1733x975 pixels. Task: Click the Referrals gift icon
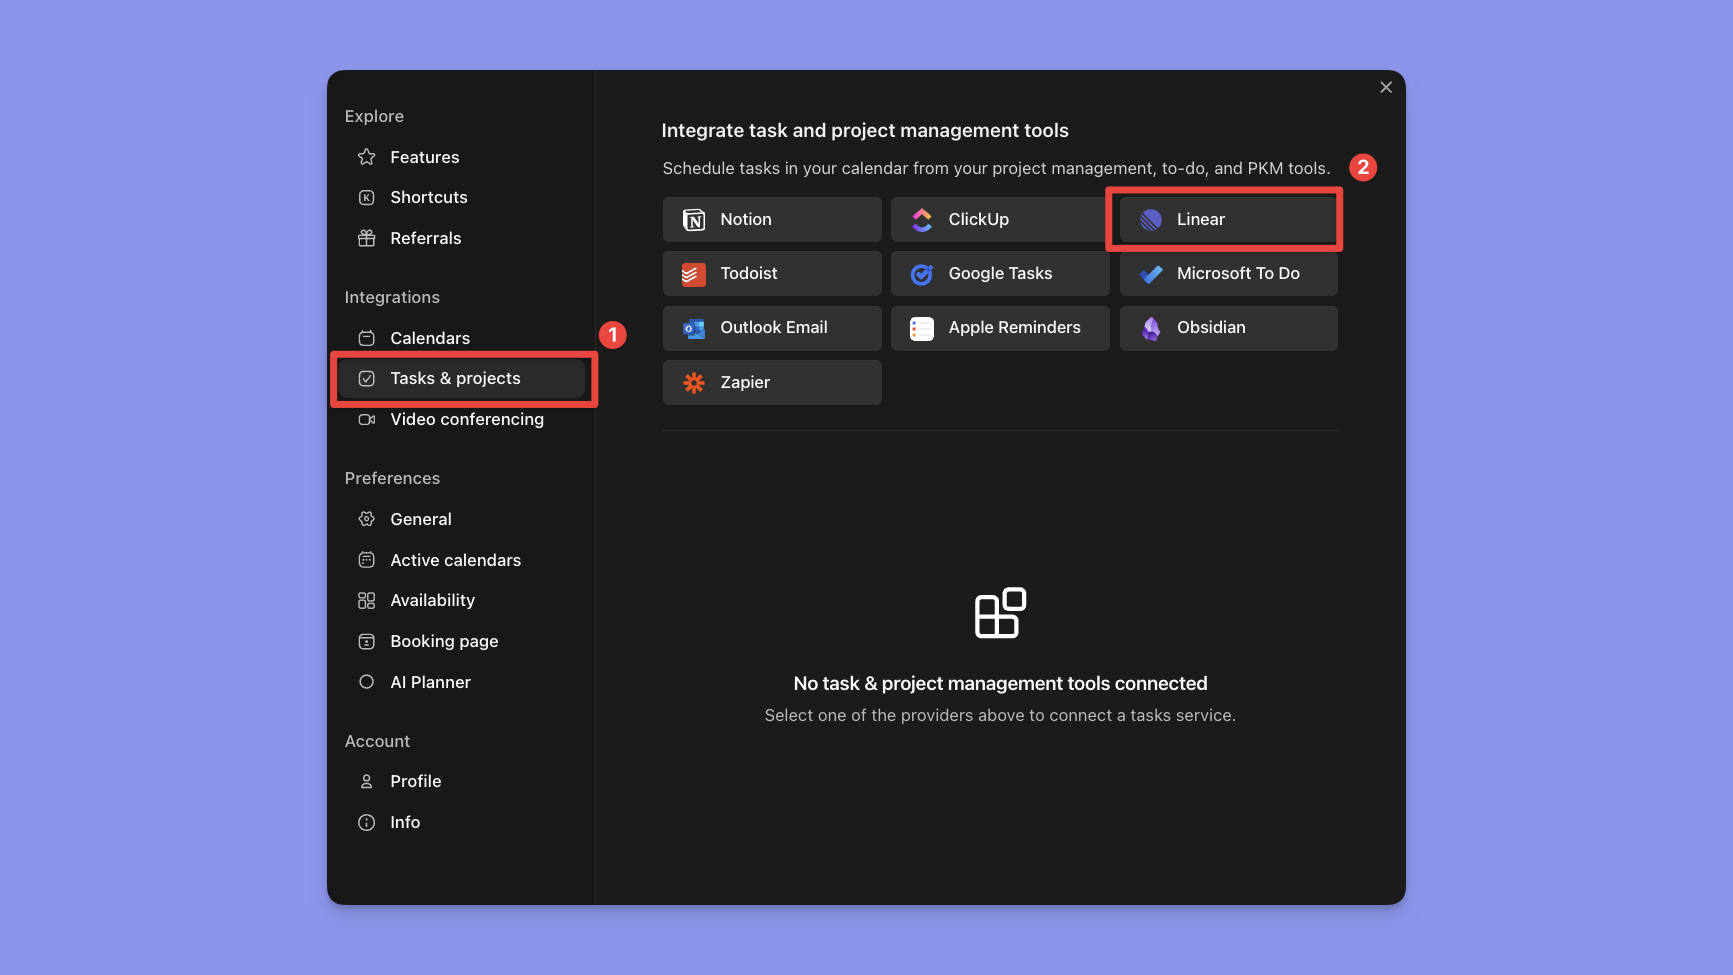point(367,238)
